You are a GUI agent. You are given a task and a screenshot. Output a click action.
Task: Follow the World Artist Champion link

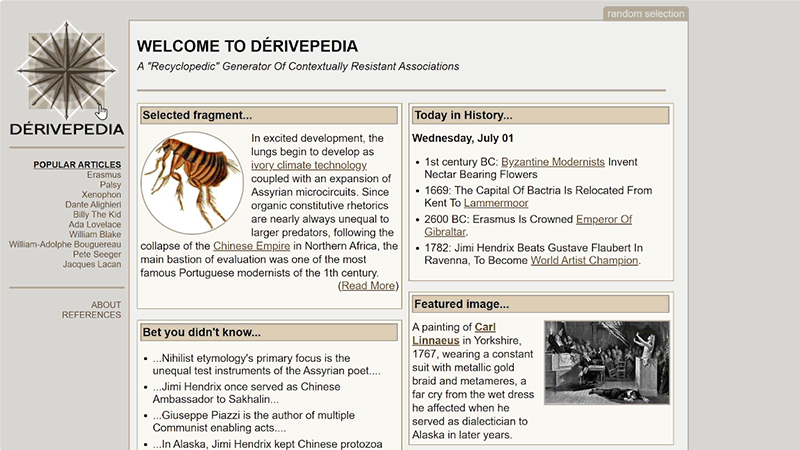584,260
